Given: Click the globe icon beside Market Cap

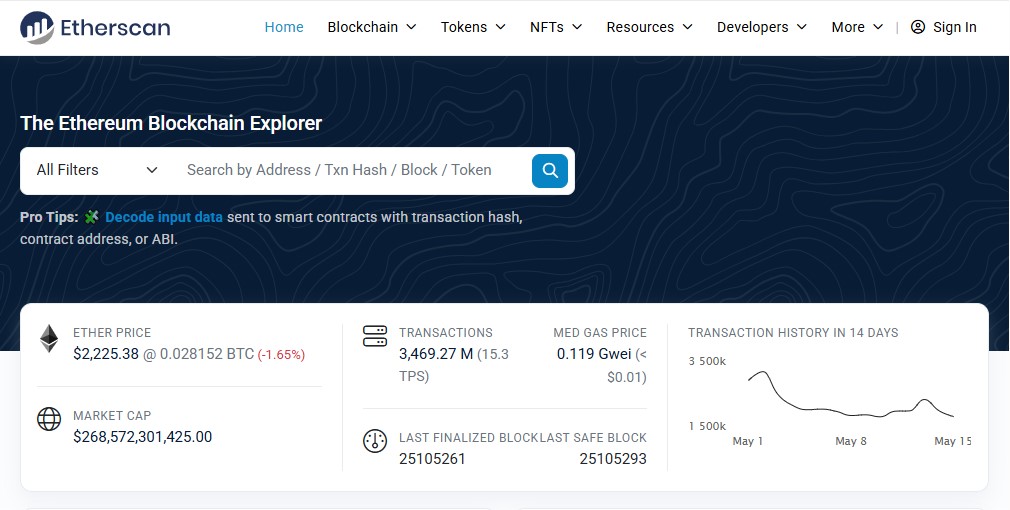Looking at the screenshot, I should [49, 419].
